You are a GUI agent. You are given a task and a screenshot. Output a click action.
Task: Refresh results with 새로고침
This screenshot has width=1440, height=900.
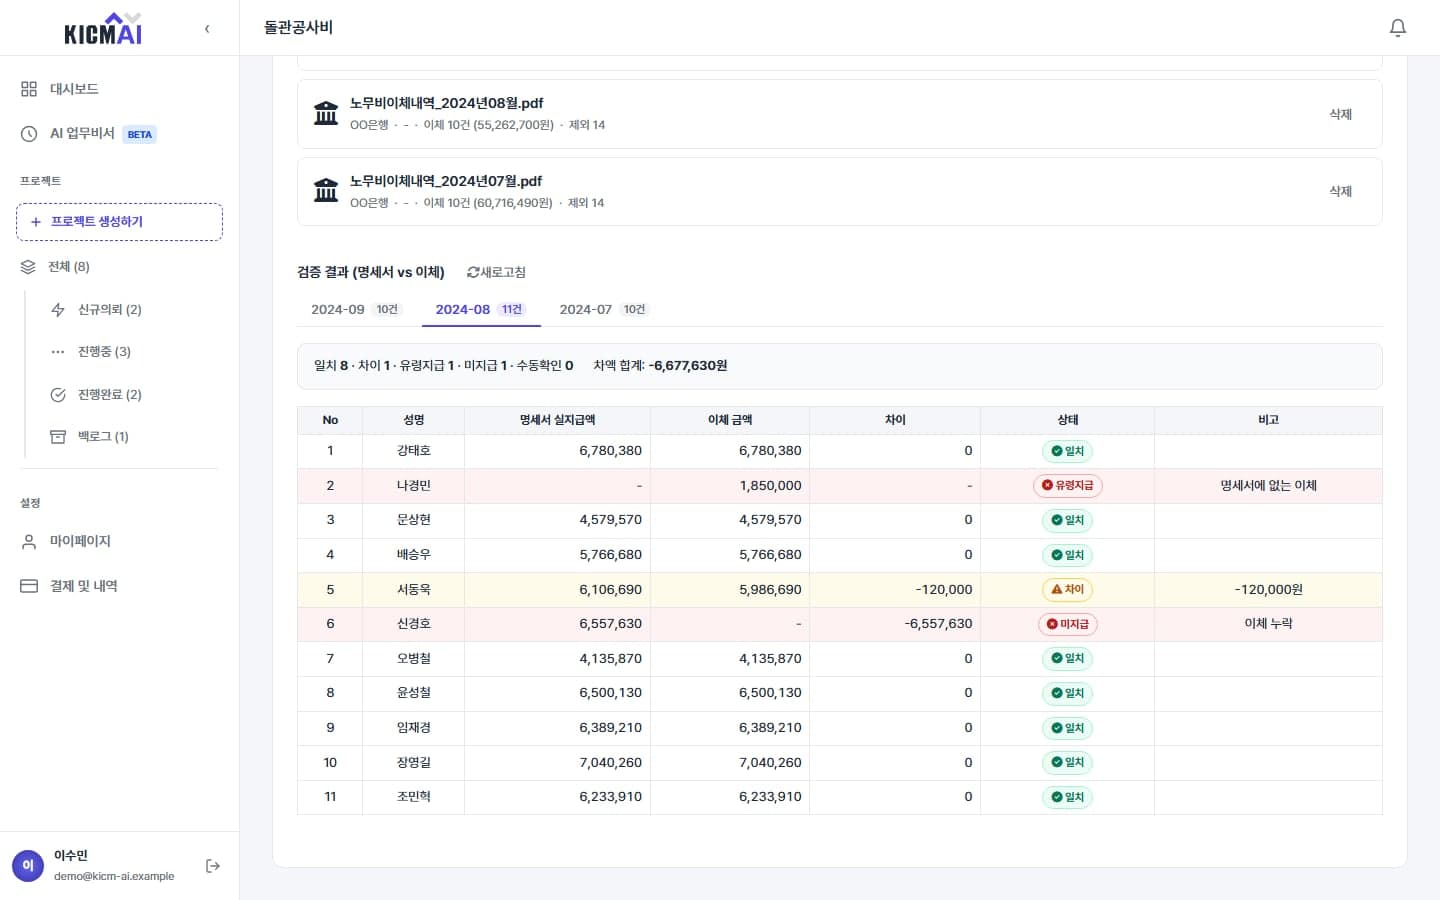[x=496, y=272]
